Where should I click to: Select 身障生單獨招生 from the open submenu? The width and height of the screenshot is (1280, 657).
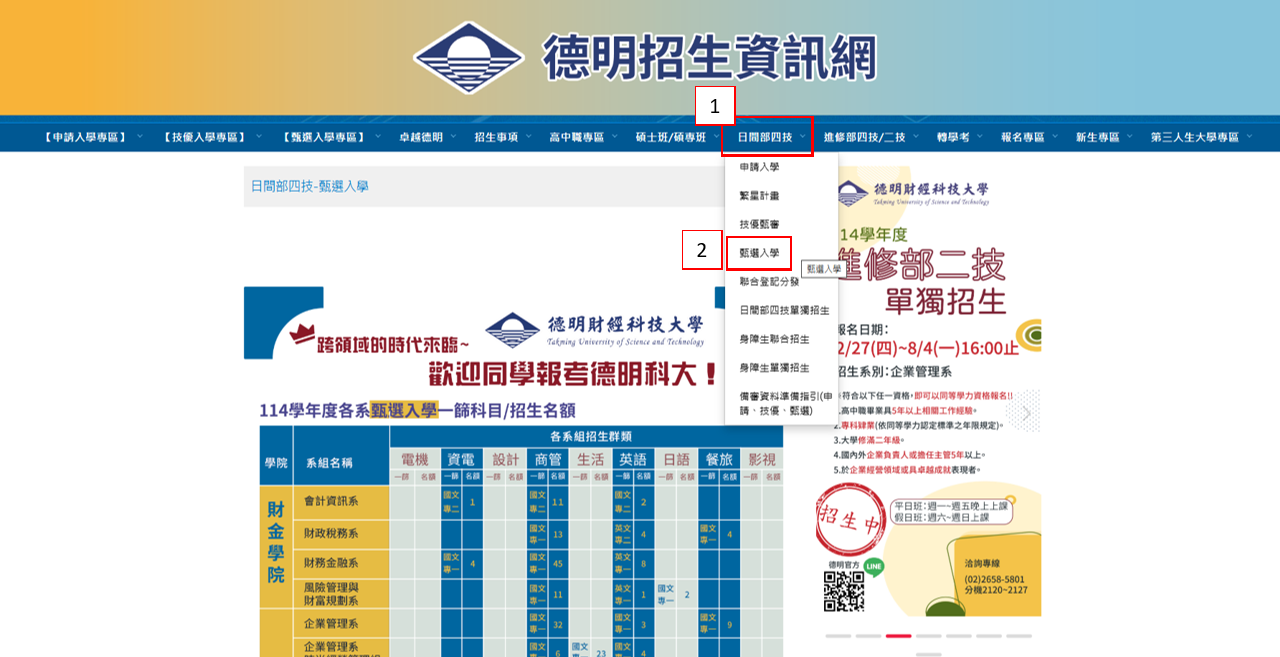pyautogui.click(x=775, y=368)
